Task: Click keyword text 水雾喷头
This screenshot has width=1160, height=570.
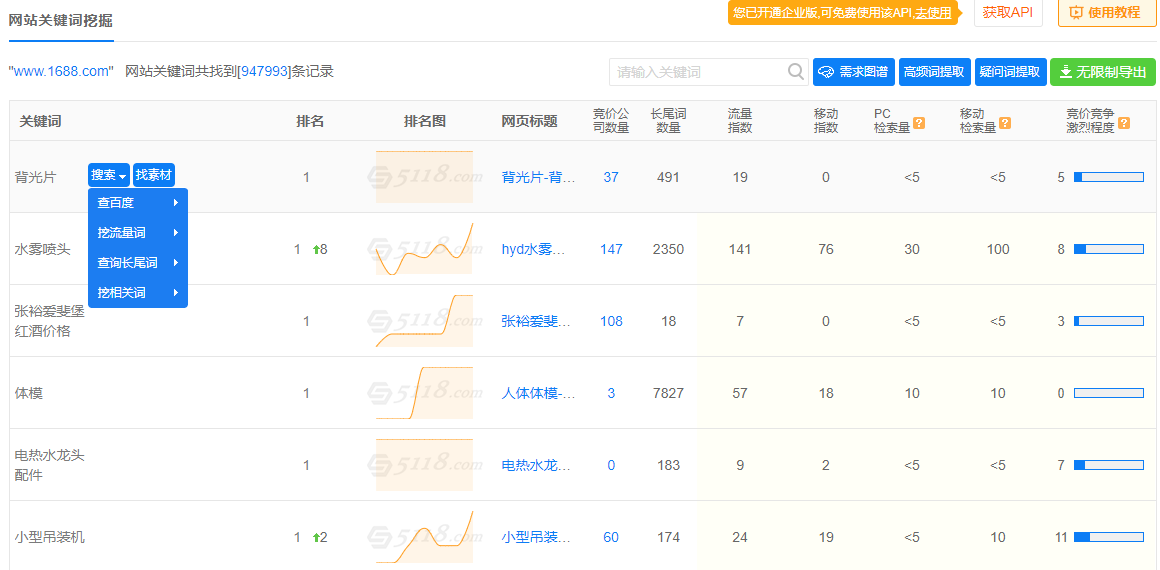Action: click(42, 249)
